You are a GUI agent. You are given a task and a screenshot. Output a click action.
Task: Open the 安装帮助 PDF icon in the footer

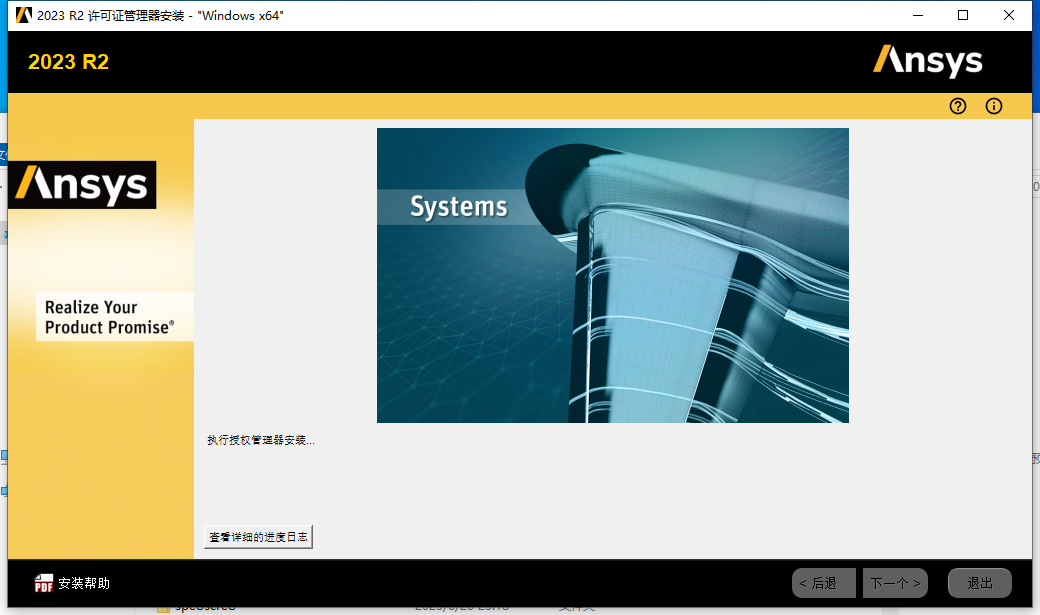(44, 581)
